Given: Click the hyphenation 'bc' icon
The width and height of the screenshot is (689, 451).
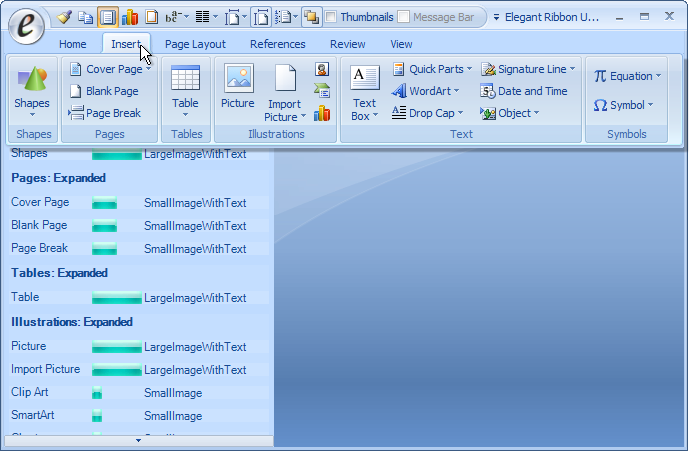Looking at the screenshot, I should pyautogui.click(x=173, y=17).
